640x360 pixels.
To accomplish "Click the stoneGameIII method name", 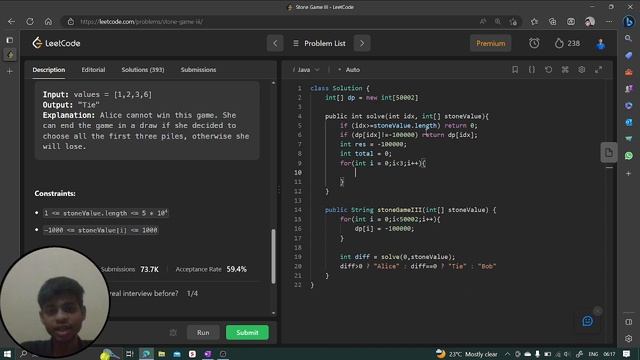I will point(399,210).
